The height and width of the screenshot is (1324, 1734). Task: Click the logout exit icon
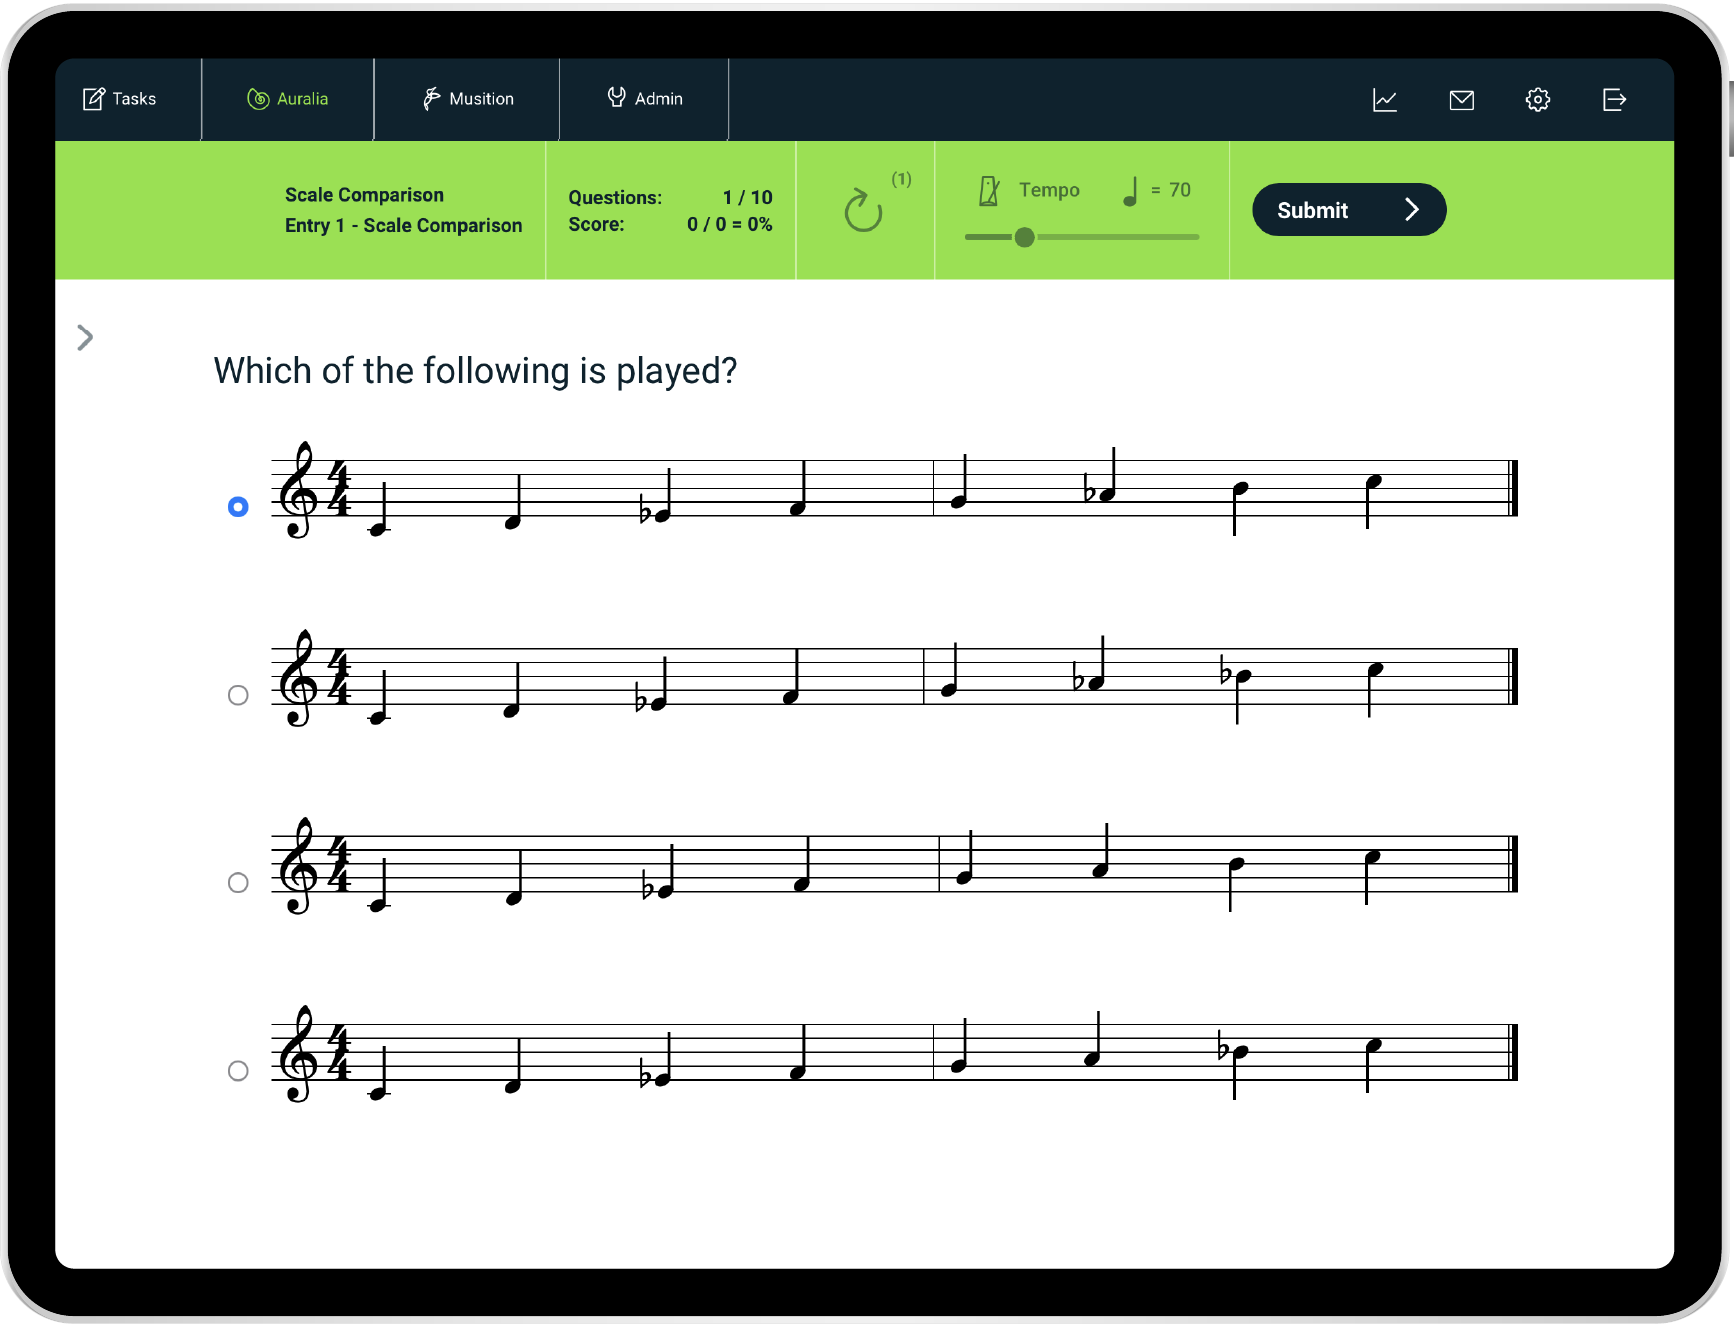pos(1614,100)
